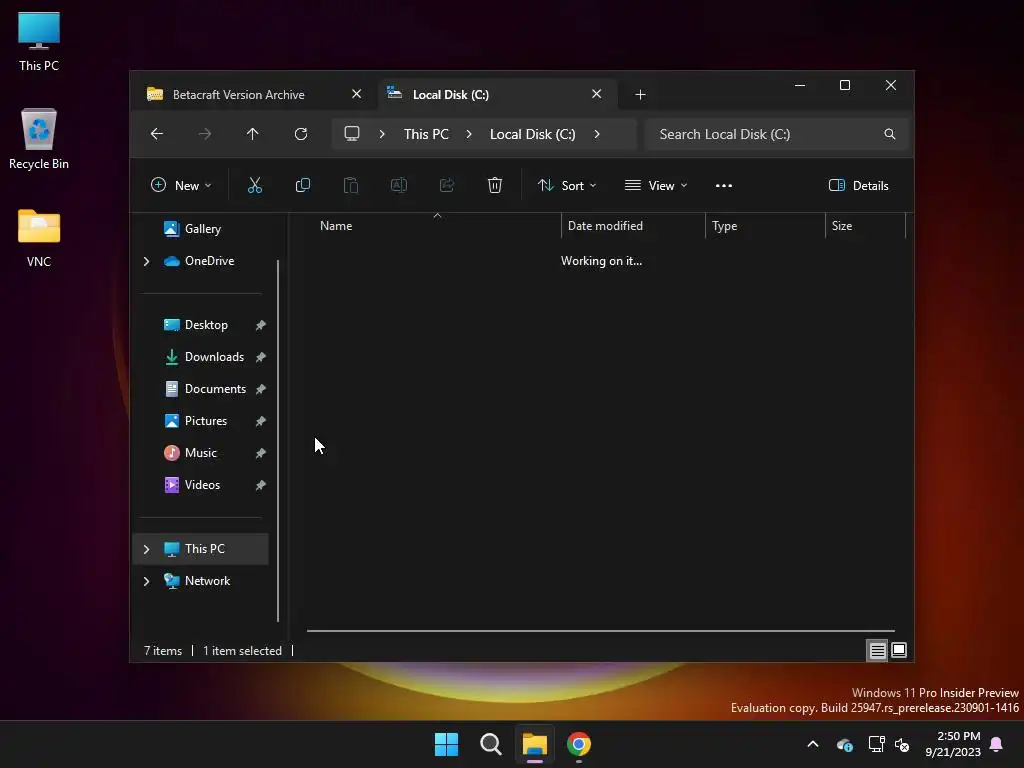Click the Rename icon in toolbar
This screenshot has width=1024, height=768.
coord(398,185)
